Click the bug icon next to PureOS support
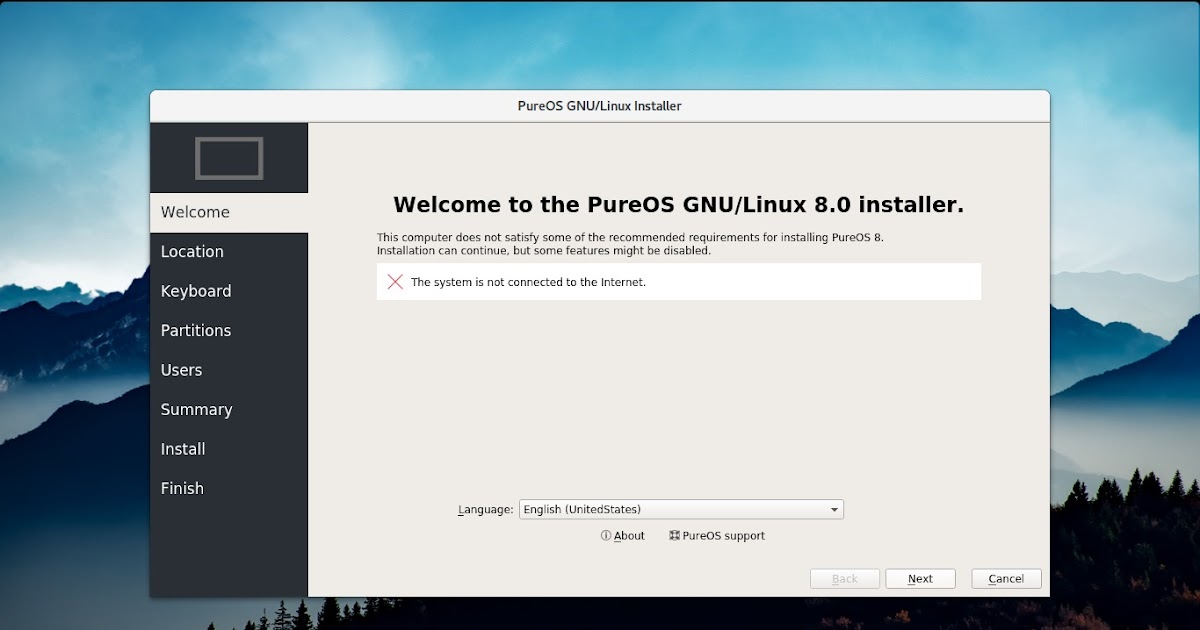The height and width of the screenshot is (630, 1200). [675, 535]
